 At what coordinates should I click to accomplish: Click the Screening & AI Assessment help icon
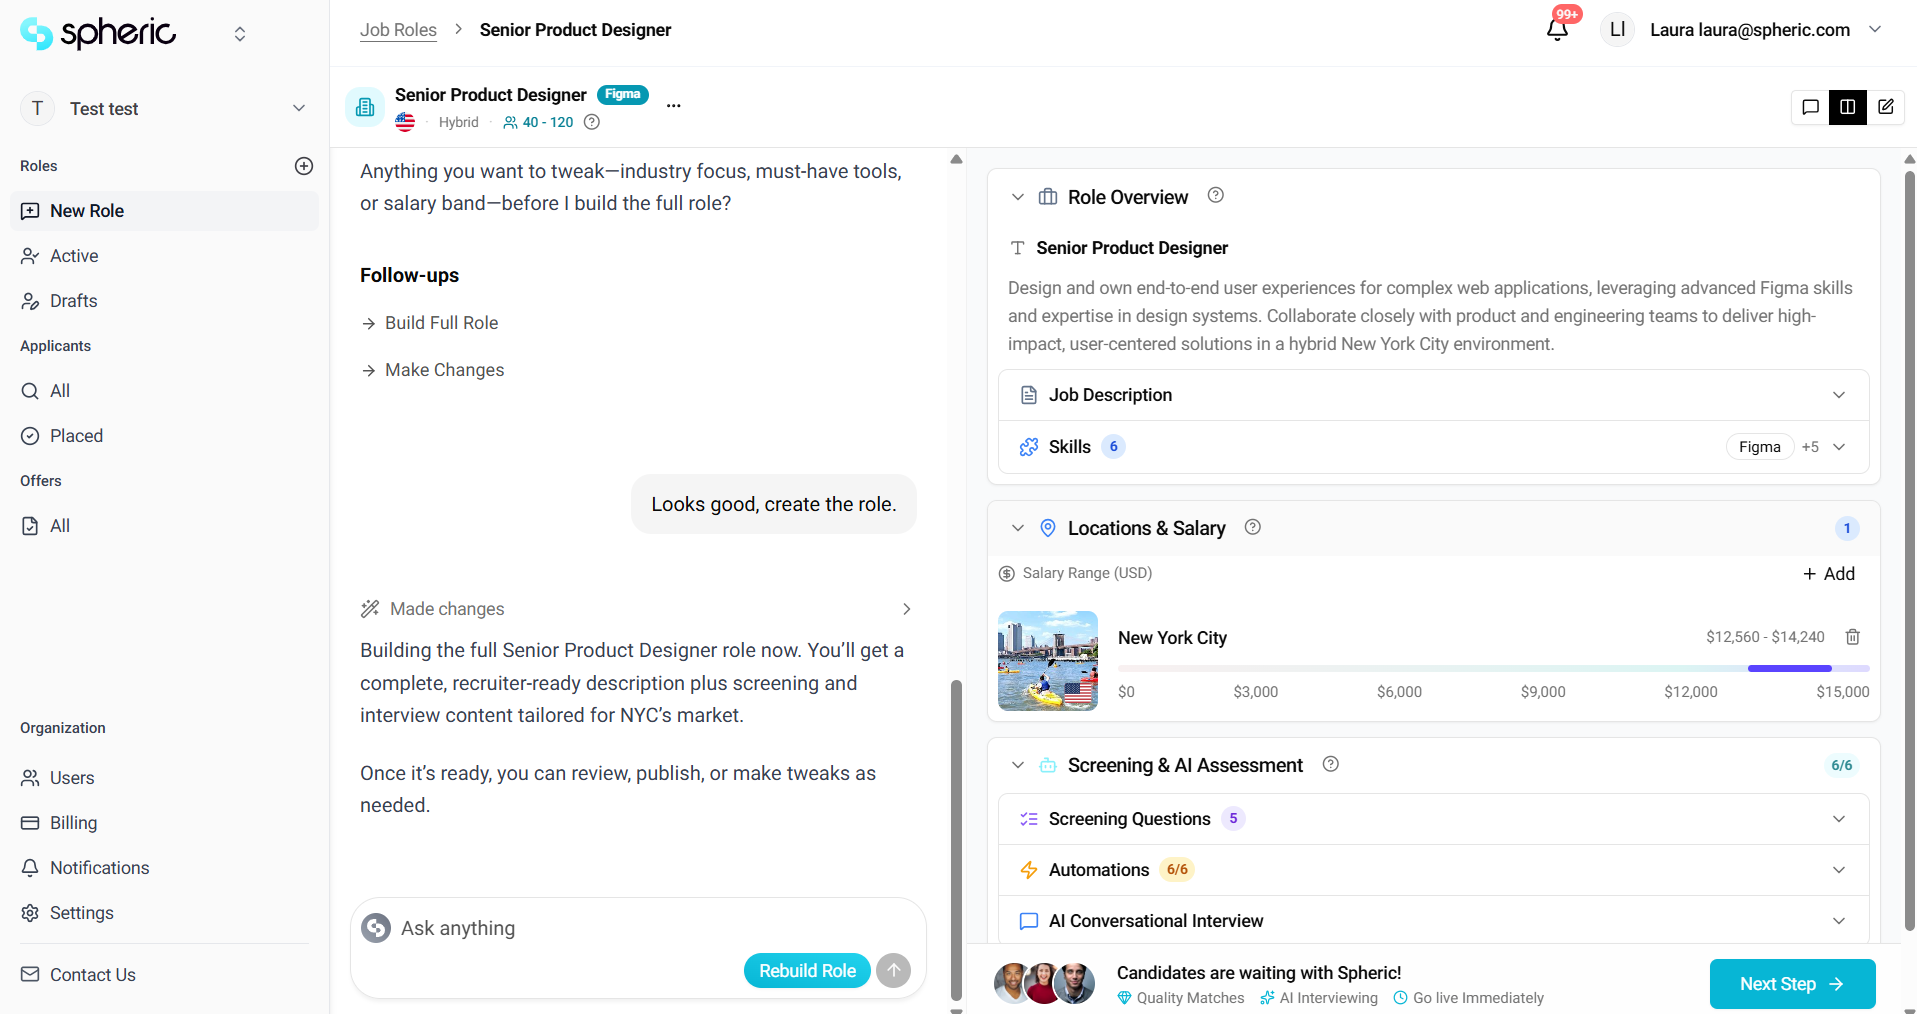(1330, 765)
